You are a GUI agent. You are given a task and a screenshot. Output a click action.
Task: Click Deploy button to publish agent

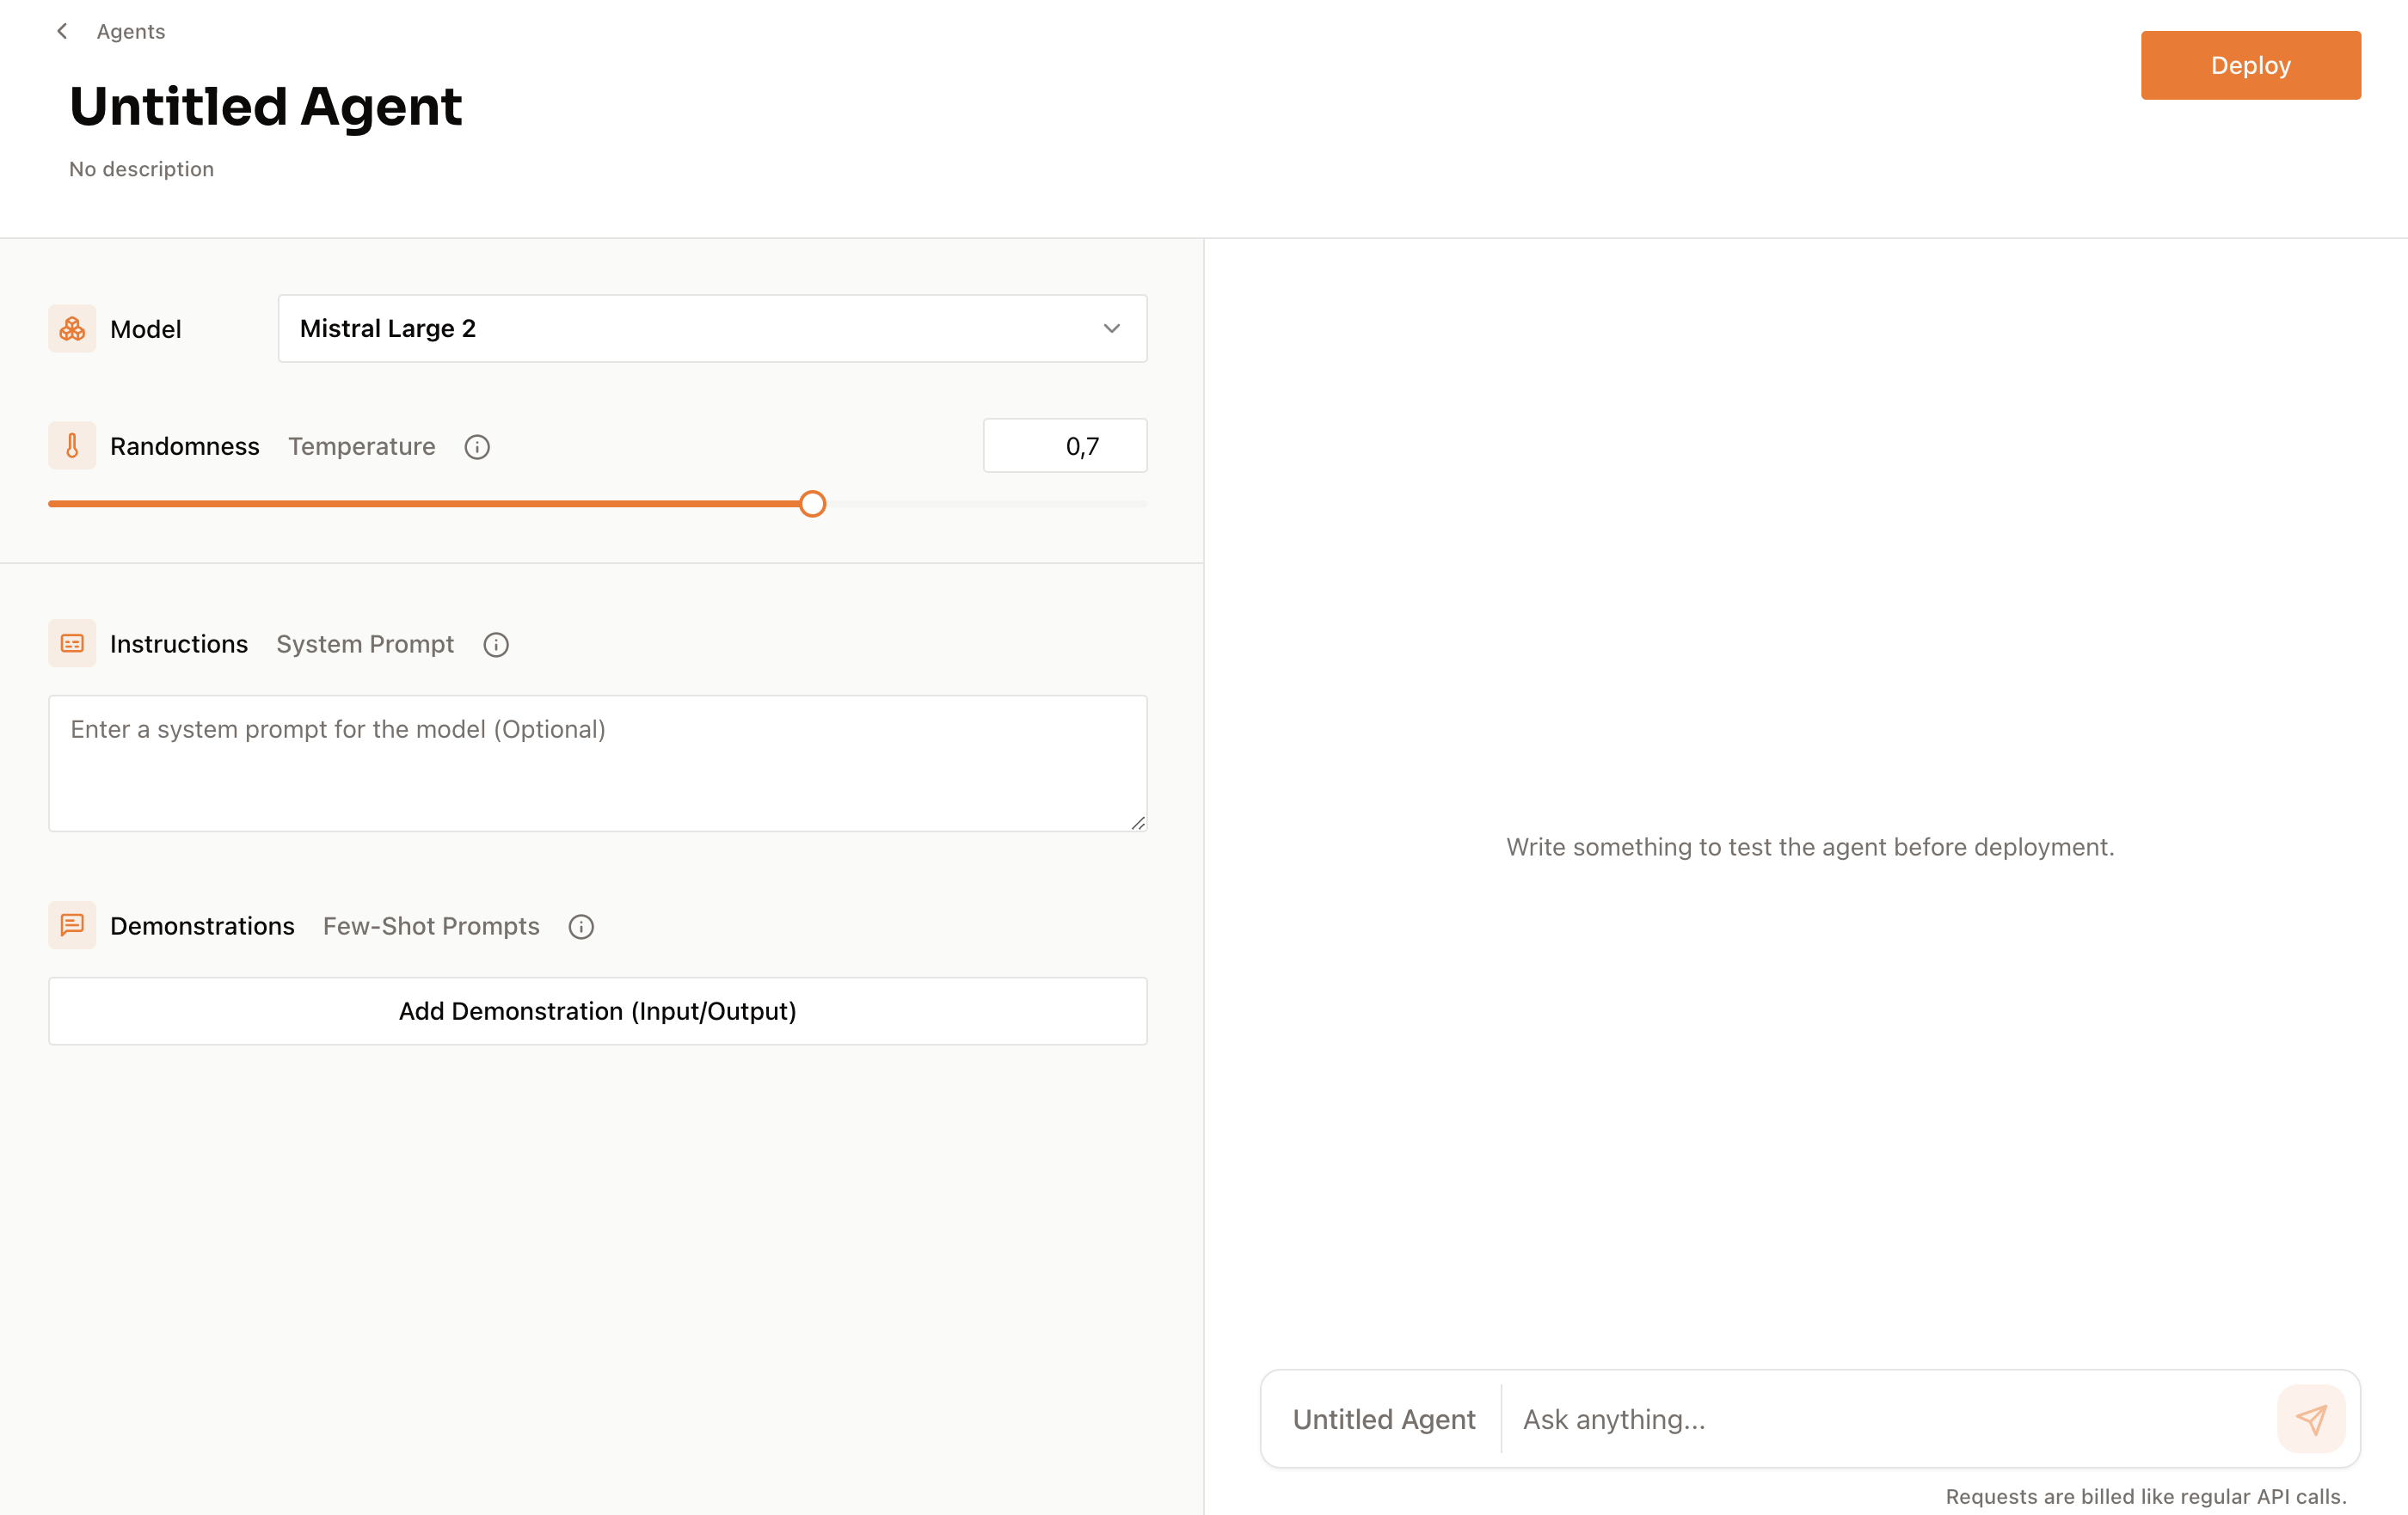[x=2251, y=64]
